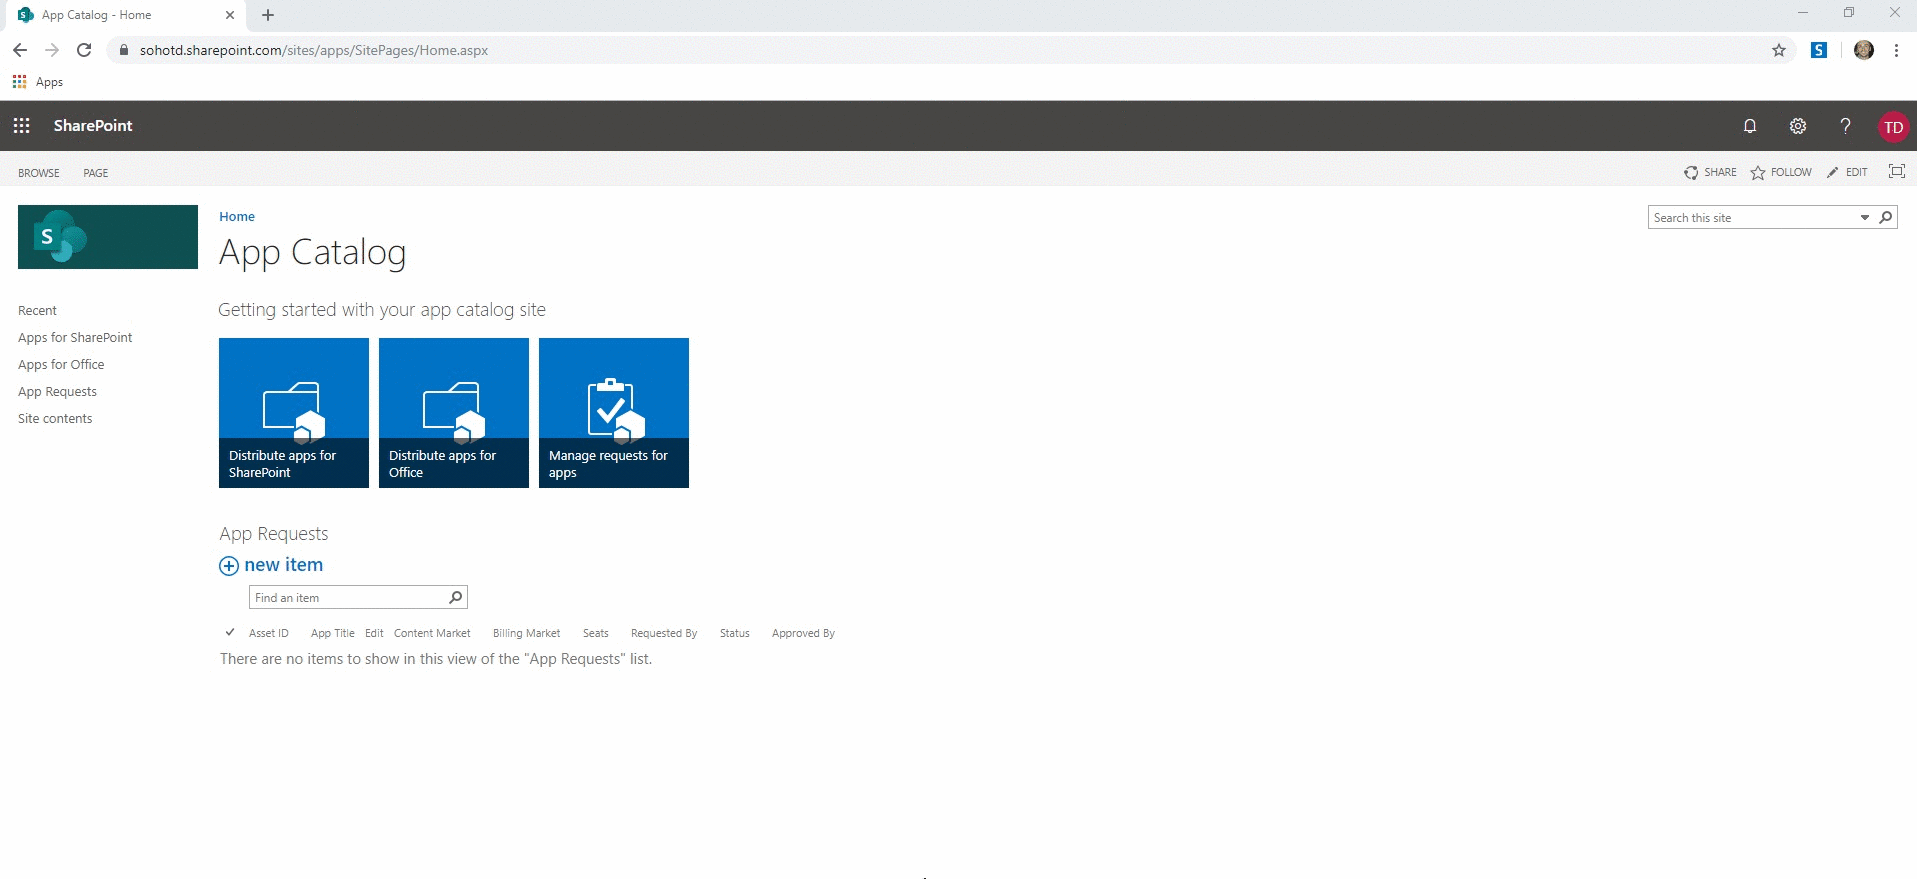Sort by Seats column header

[x=596, y=633]
